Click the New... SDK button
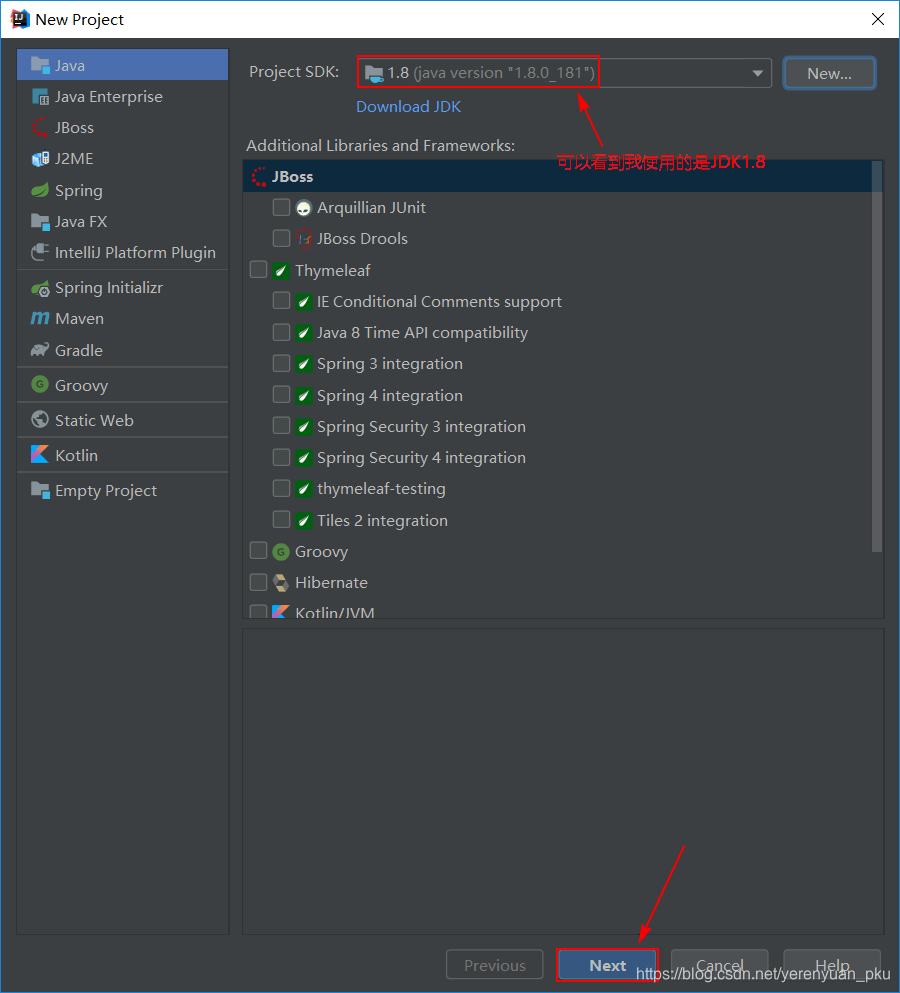The width and height of the screenshot is (900, 993). tap(830, 73)
